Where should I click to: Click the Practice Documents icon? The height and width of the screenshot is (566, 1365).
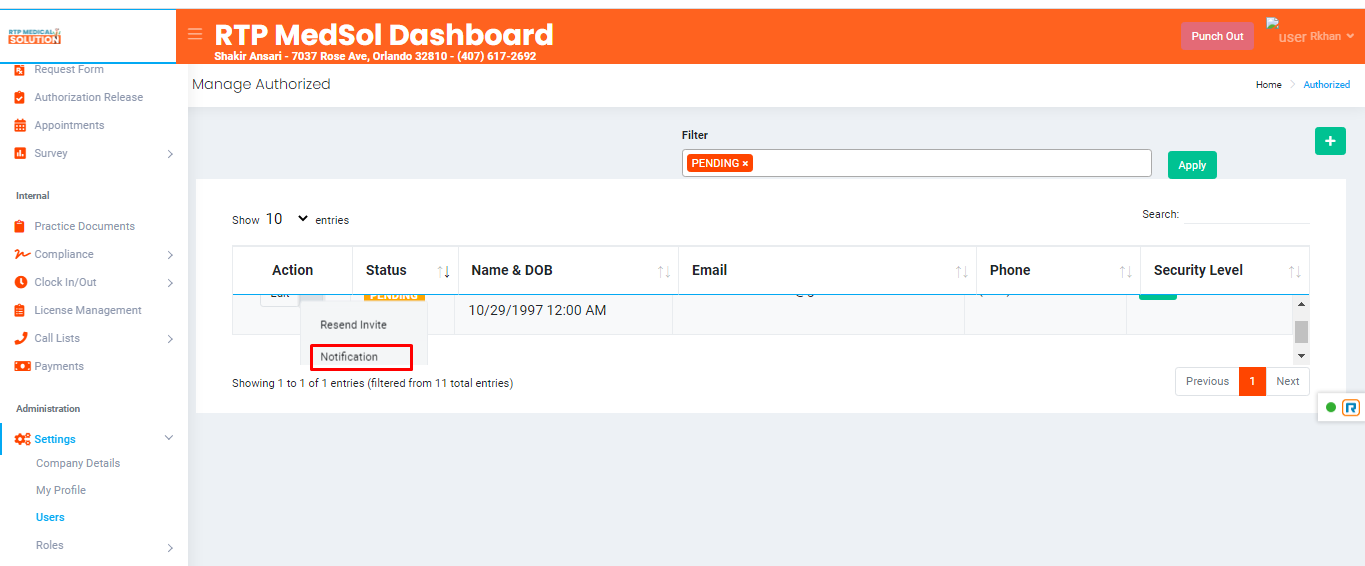click(20, 226)
